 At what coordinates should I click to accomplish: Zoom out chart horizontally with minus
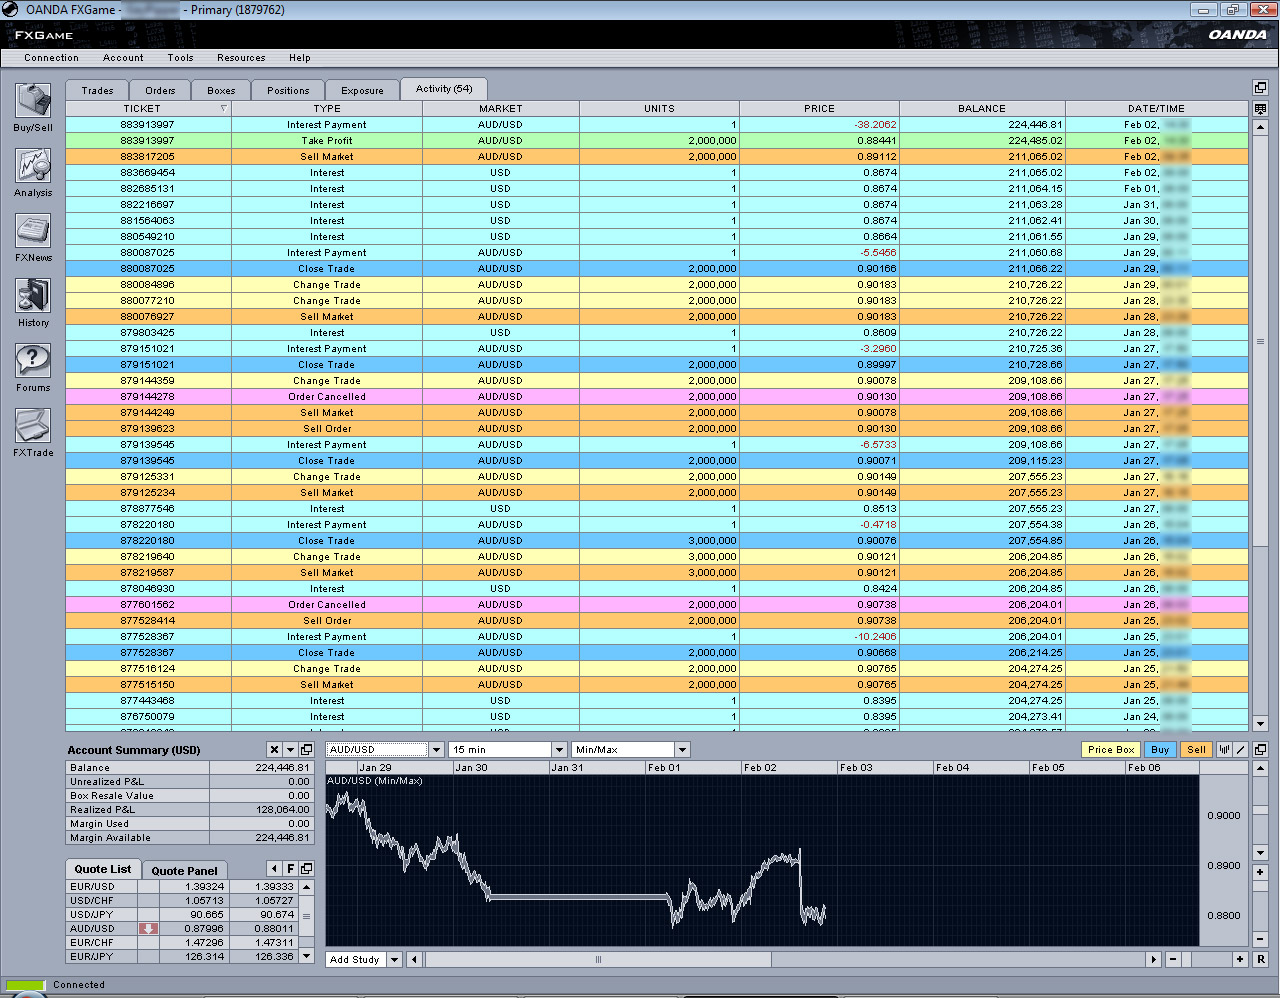pos(1173,959)
